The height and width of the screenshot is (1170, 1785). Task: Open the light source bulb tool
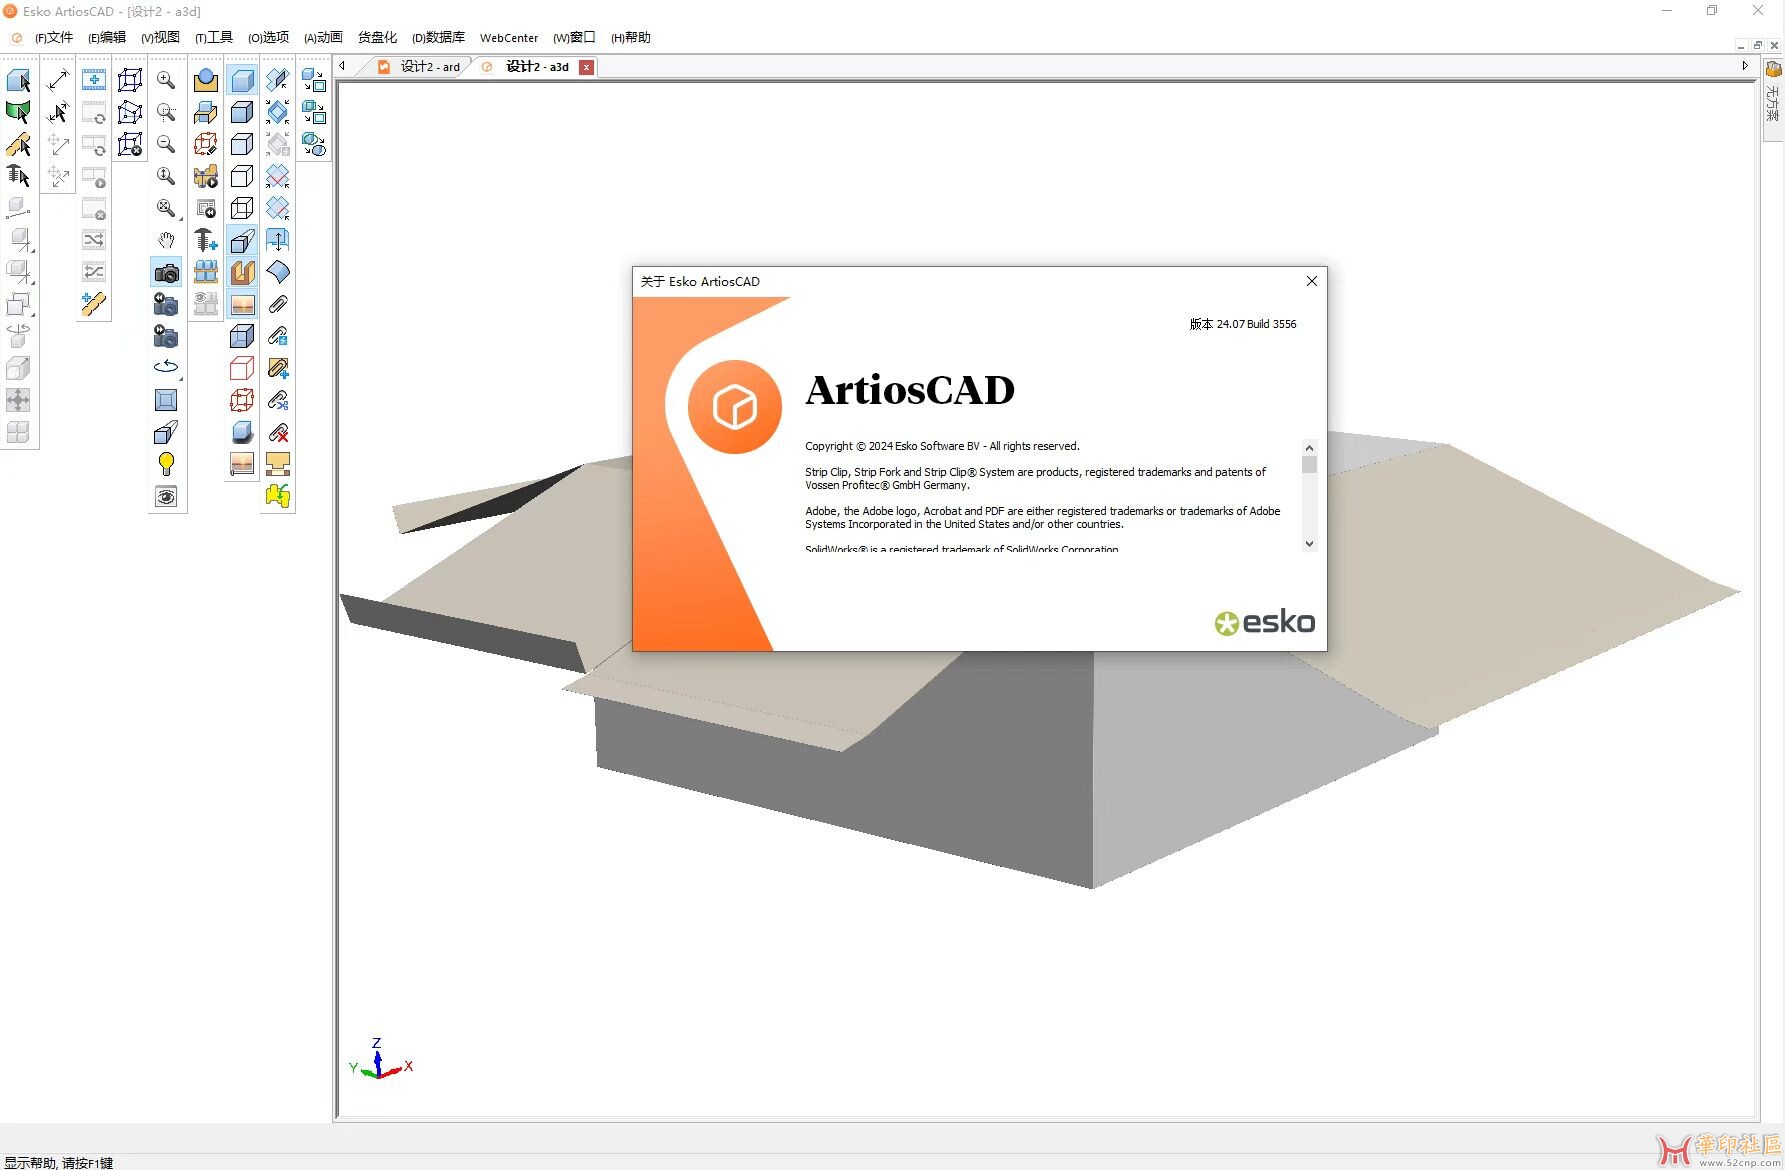point(166,464)
